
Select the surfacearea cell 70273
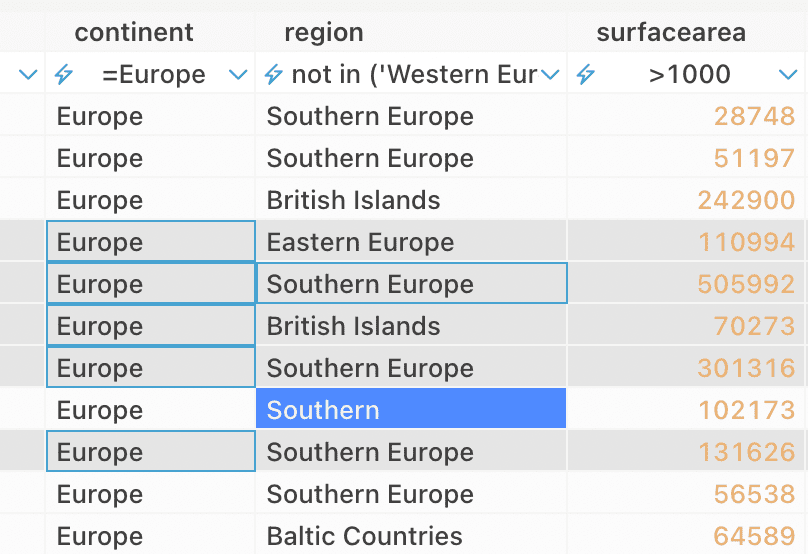coord(685,326)
